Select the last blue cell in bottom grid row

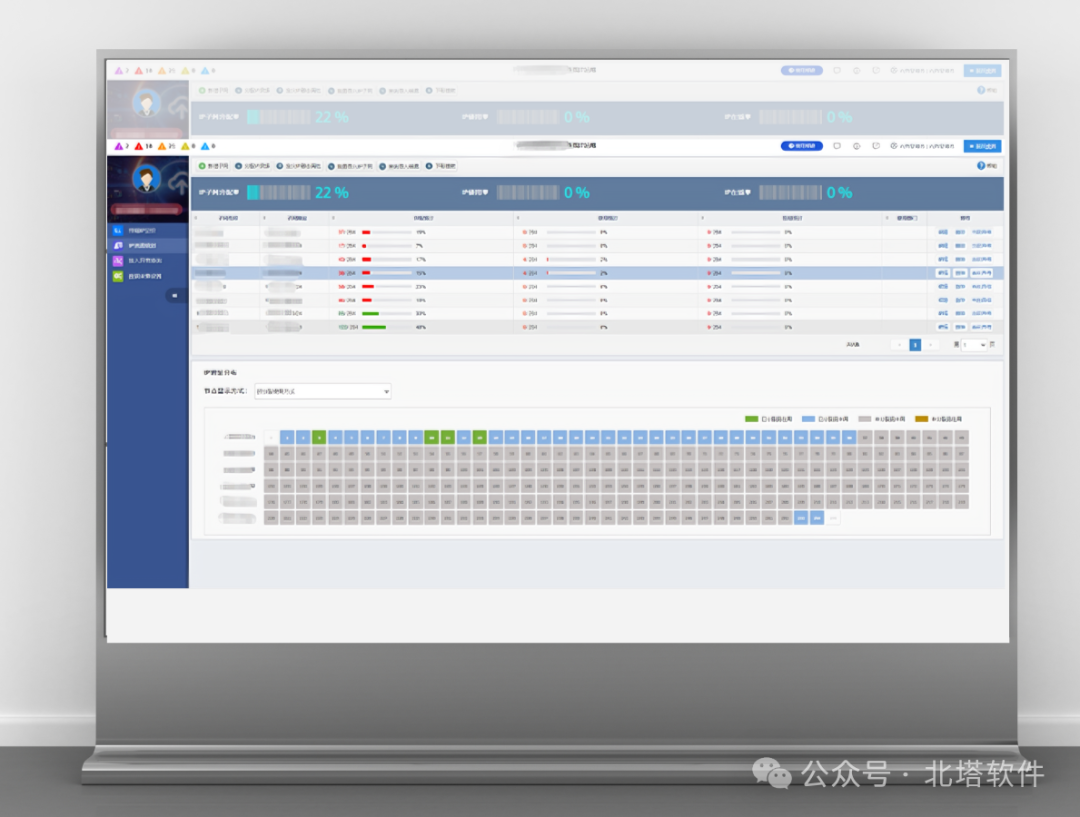817,517
